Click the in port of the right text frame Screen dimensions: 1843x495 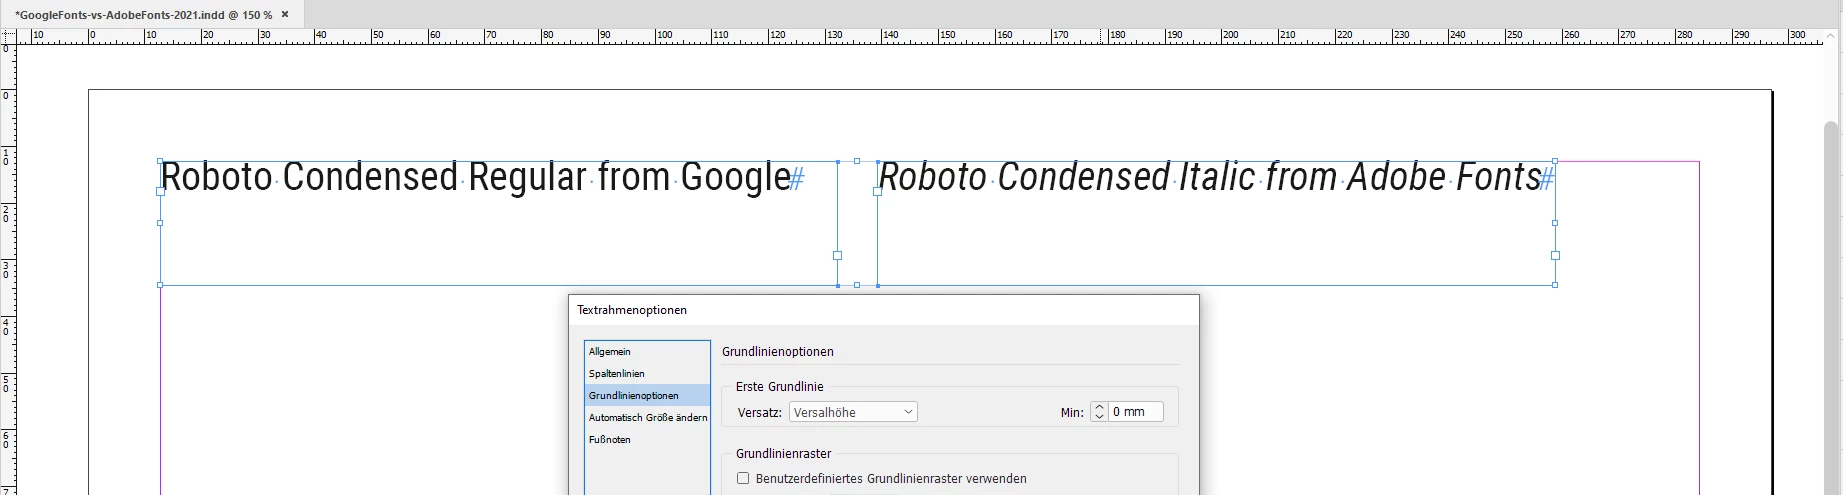point(878,191)
